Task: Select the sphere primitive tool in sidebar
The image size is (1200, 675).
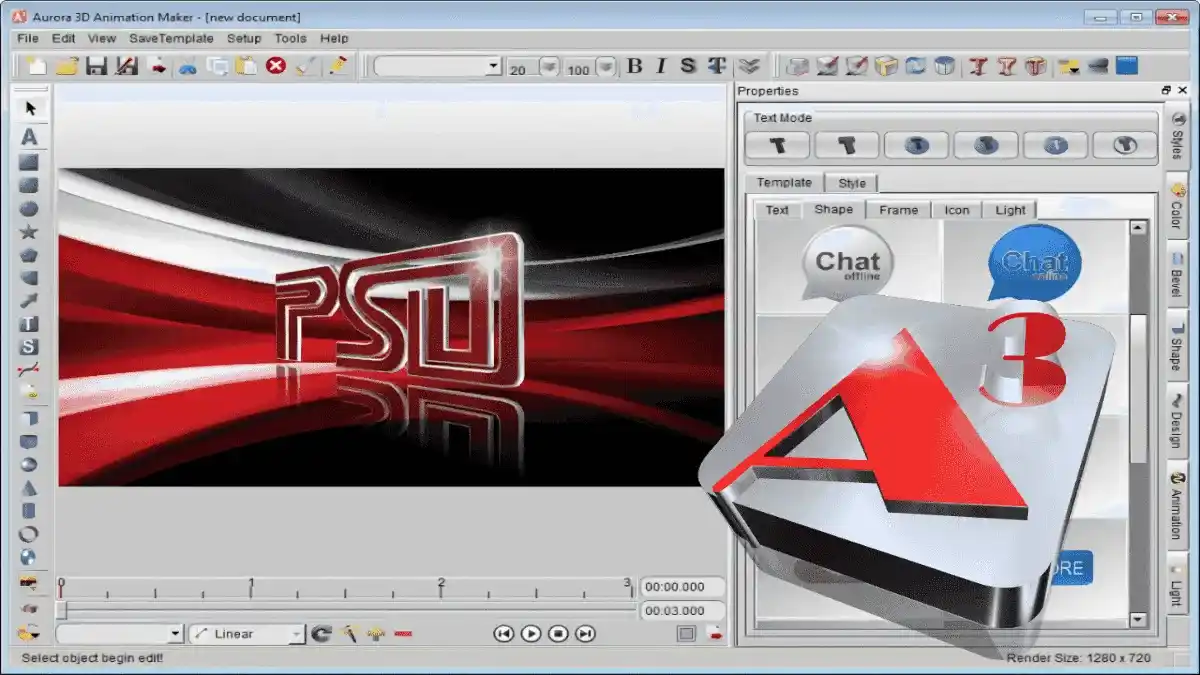Action: (x=29, y=464)
